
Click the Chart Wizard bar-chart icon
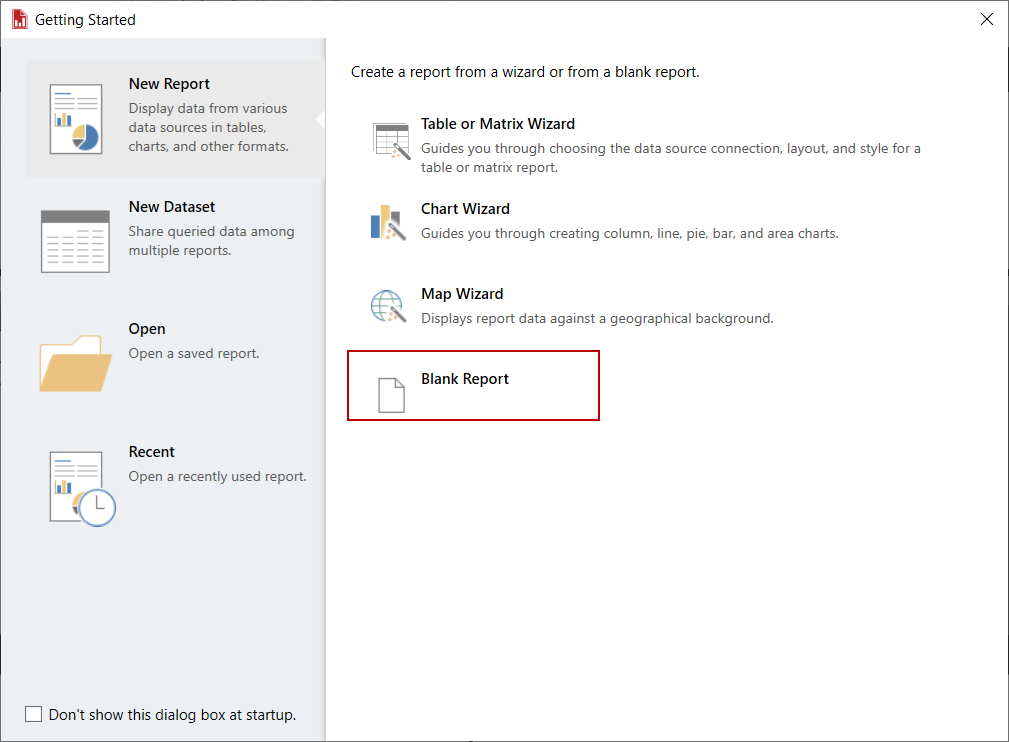click(x=389, y=223)
